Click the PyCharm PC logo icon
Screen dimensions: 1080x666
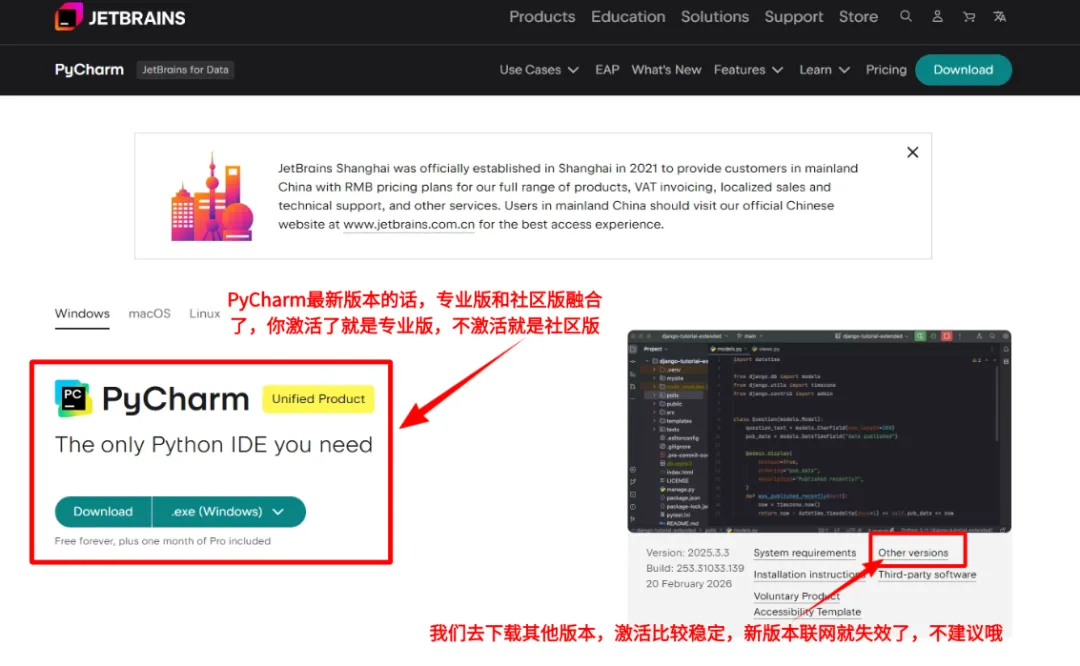73,398
